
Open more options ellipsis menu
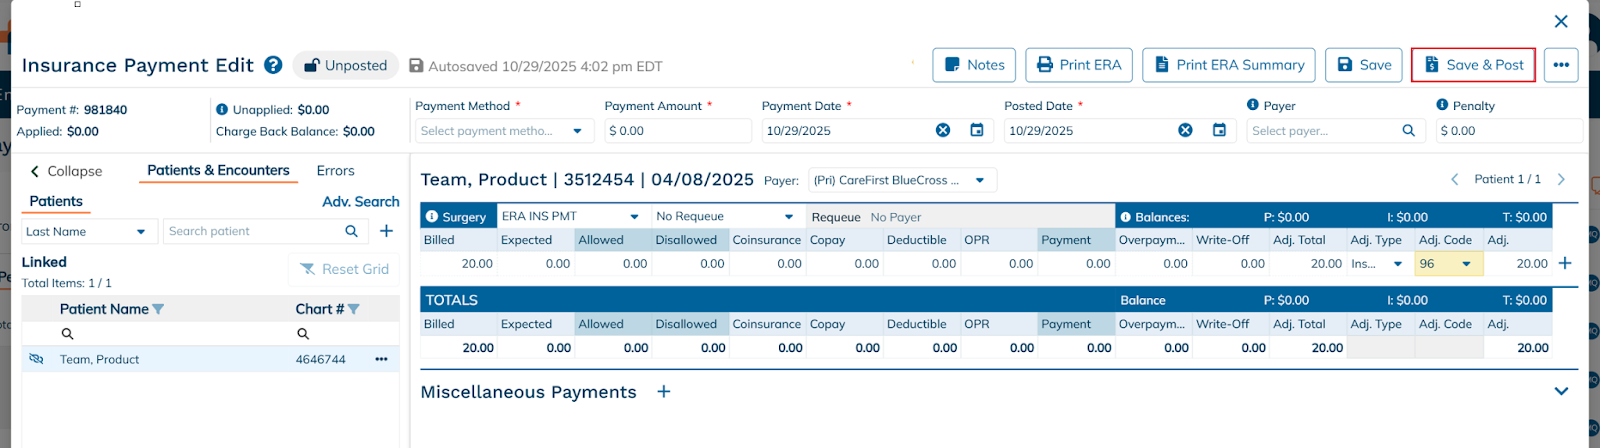(x=1560, y=65)
